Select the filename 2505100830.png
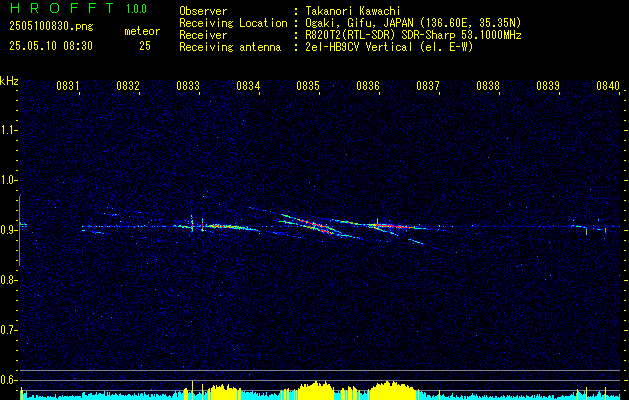Screen dimensions: 629x400 (51, 26)
